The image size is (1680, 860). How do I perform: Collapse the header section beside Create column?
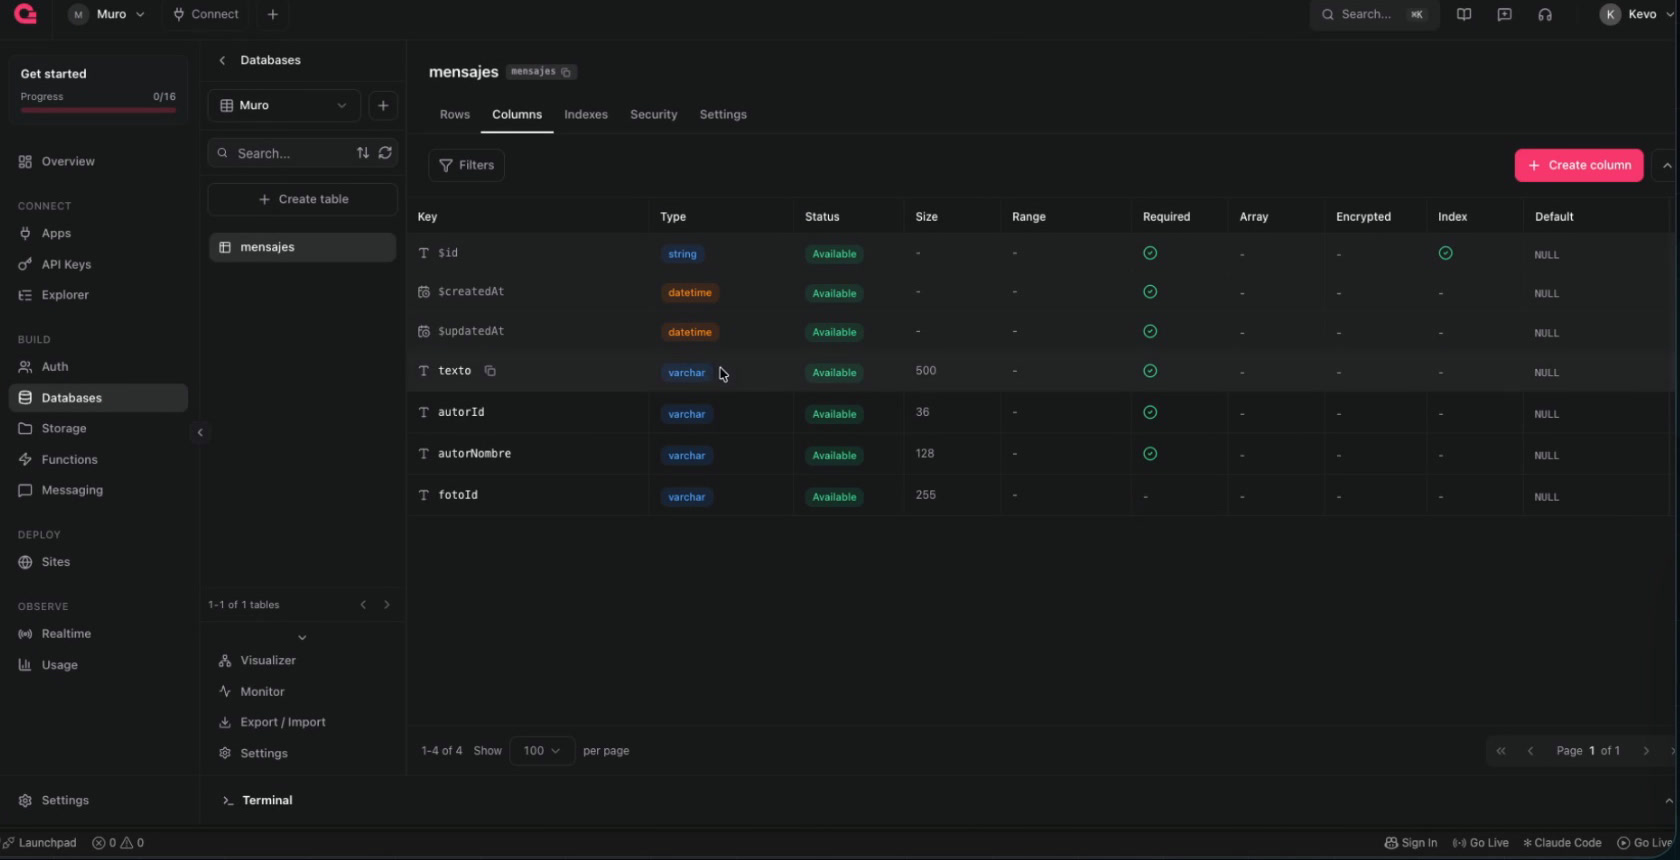tap(1666, 166)
